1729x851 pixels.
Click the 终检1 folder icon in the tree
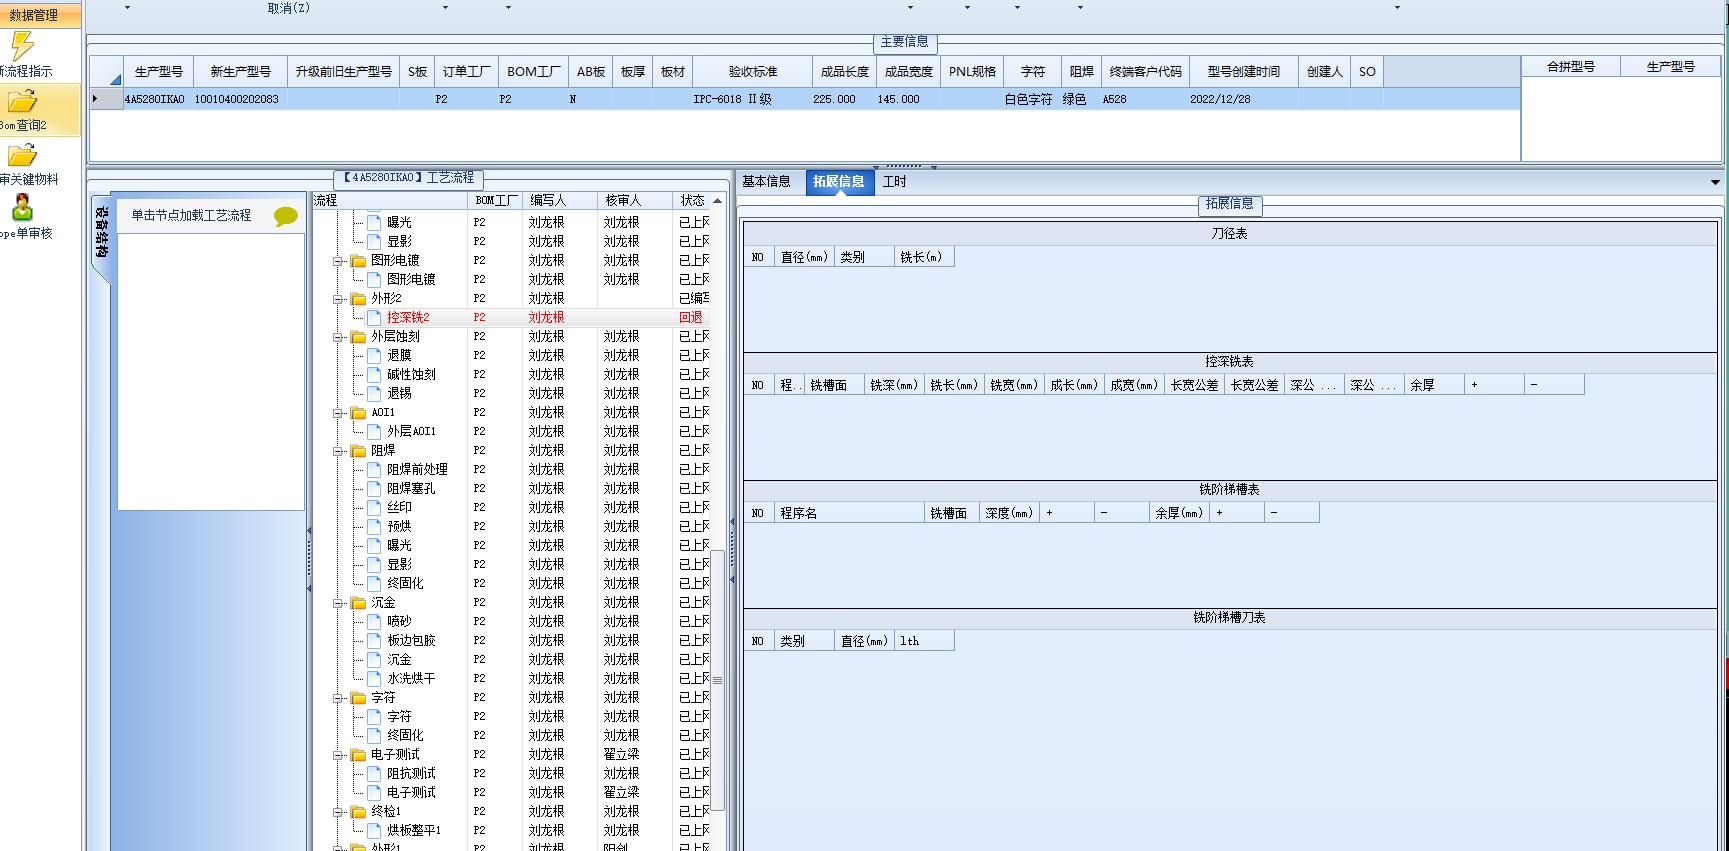358,812
